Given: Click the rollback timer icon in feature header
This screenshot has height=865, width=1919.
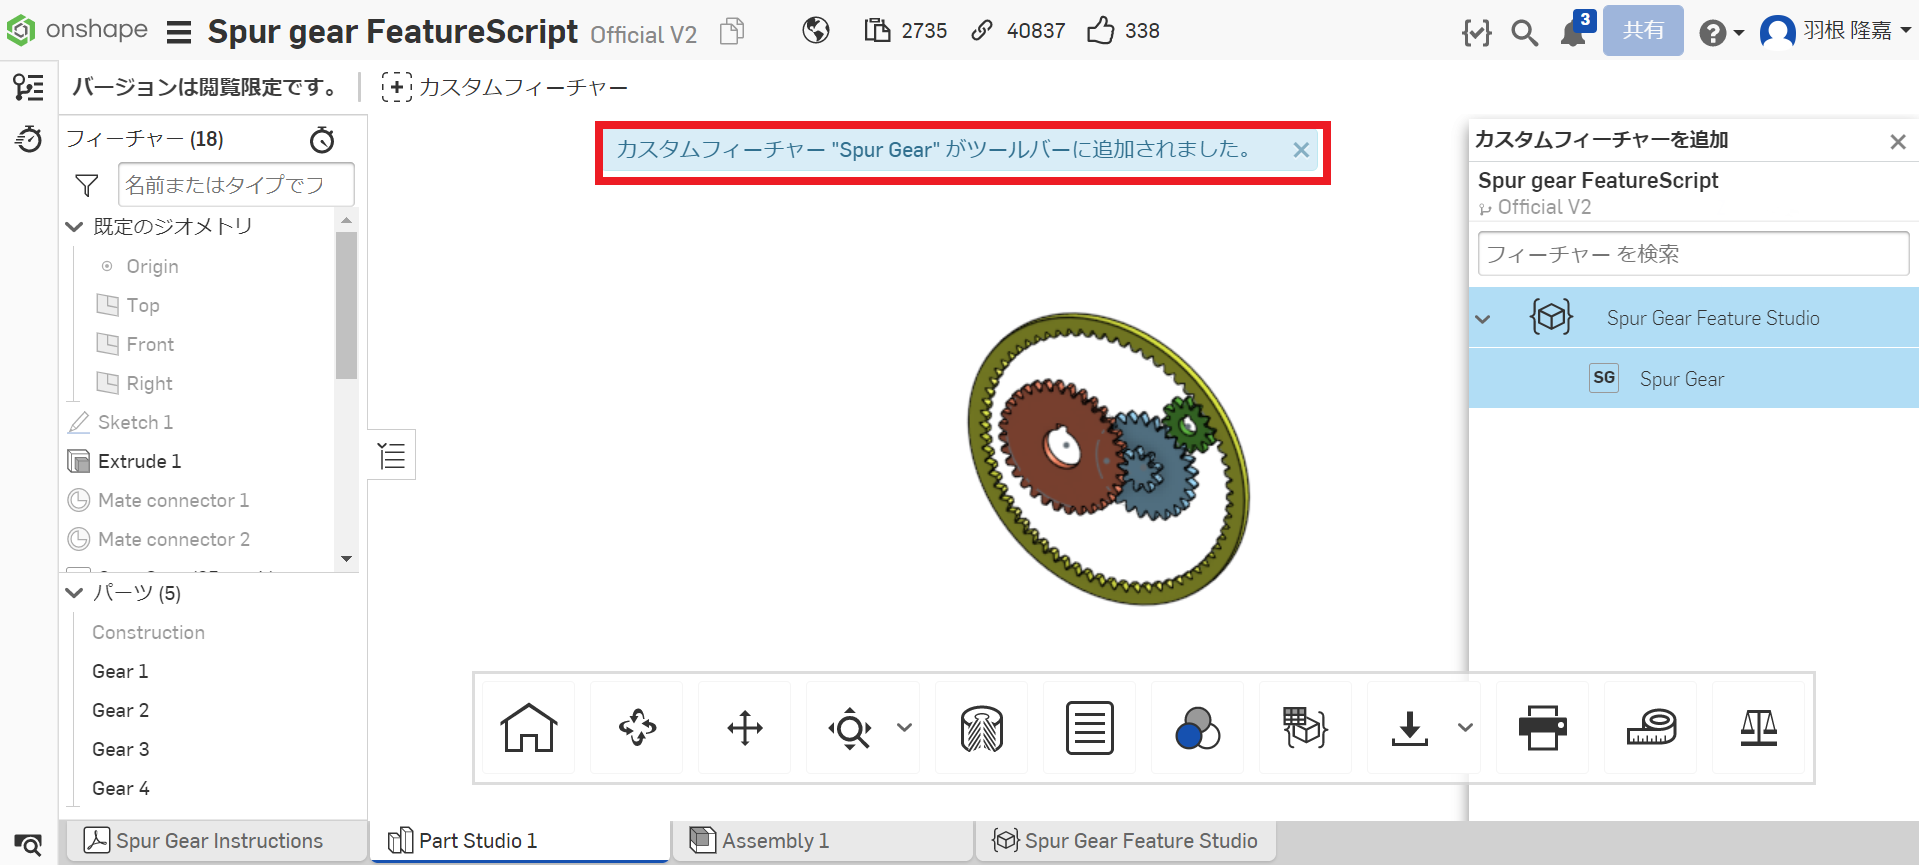Looking at the screenshot, I should [322, 139].
